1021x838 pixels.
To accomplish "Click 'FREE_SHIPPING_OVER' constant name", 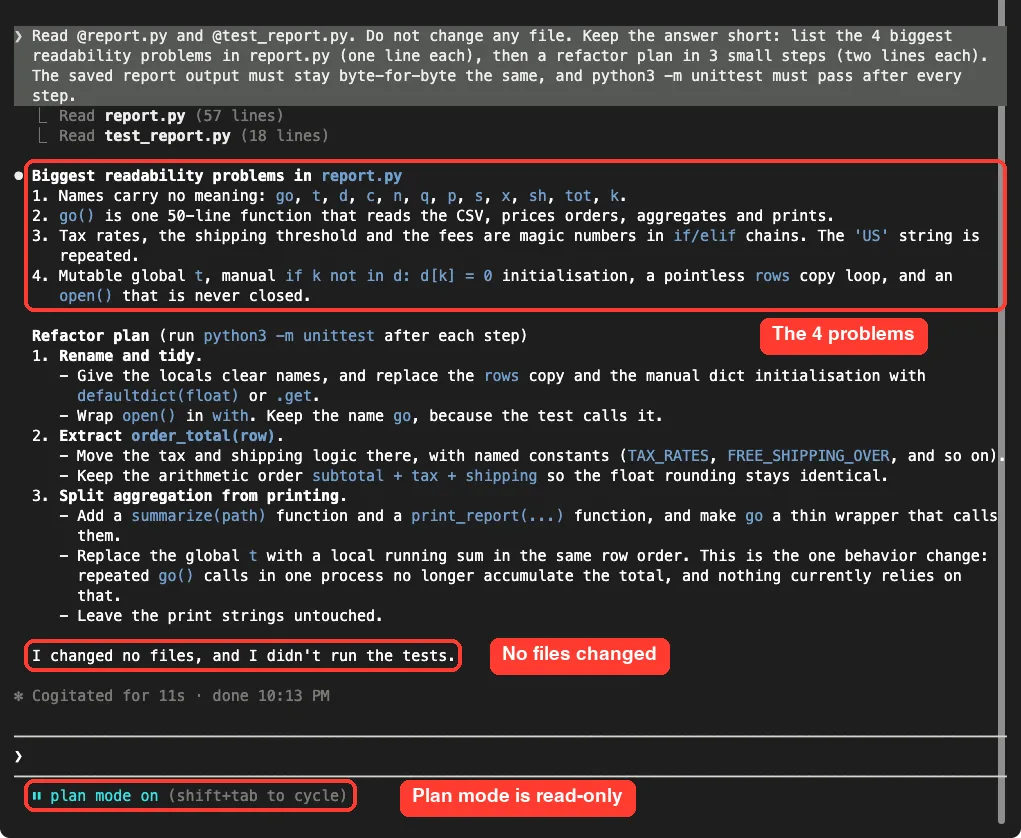I will pos(808,456).
